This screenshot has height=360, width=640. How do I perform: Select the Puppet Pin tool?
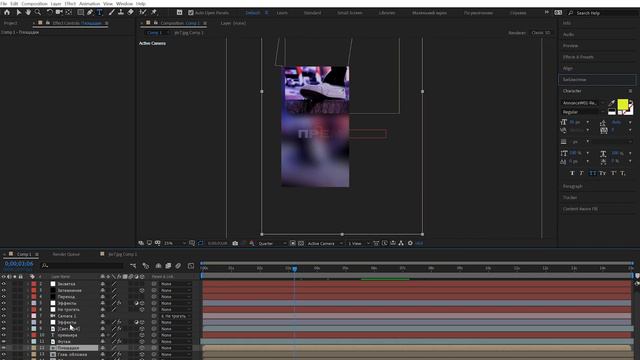(x=154, y=13)
